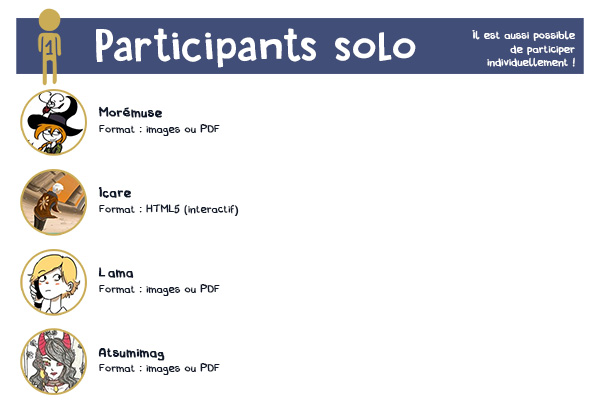Click the format line under Atsumimag

coord(159,368)
